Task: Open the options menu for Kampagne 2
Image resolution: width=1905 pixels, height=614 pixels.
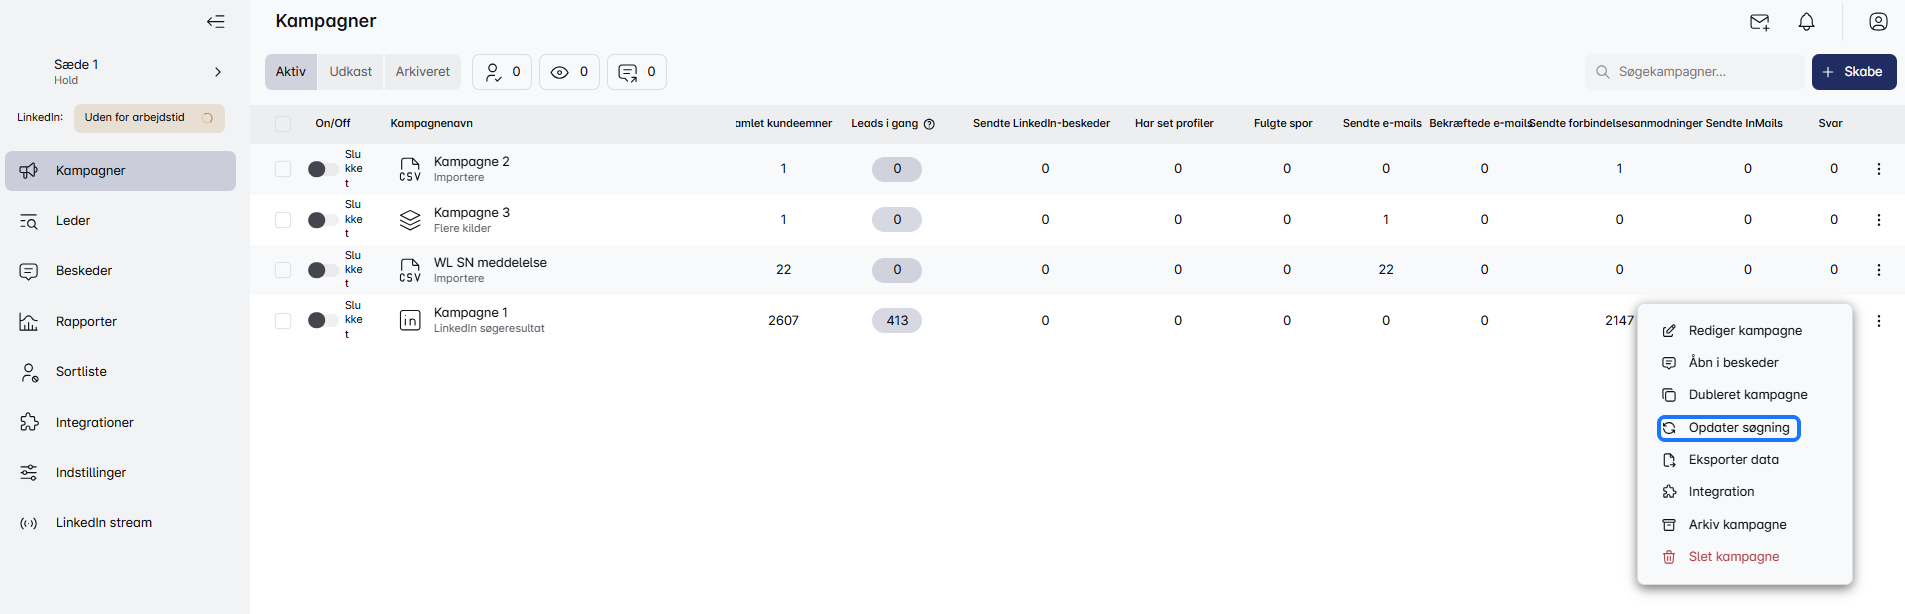Action: coord(1878,169)
